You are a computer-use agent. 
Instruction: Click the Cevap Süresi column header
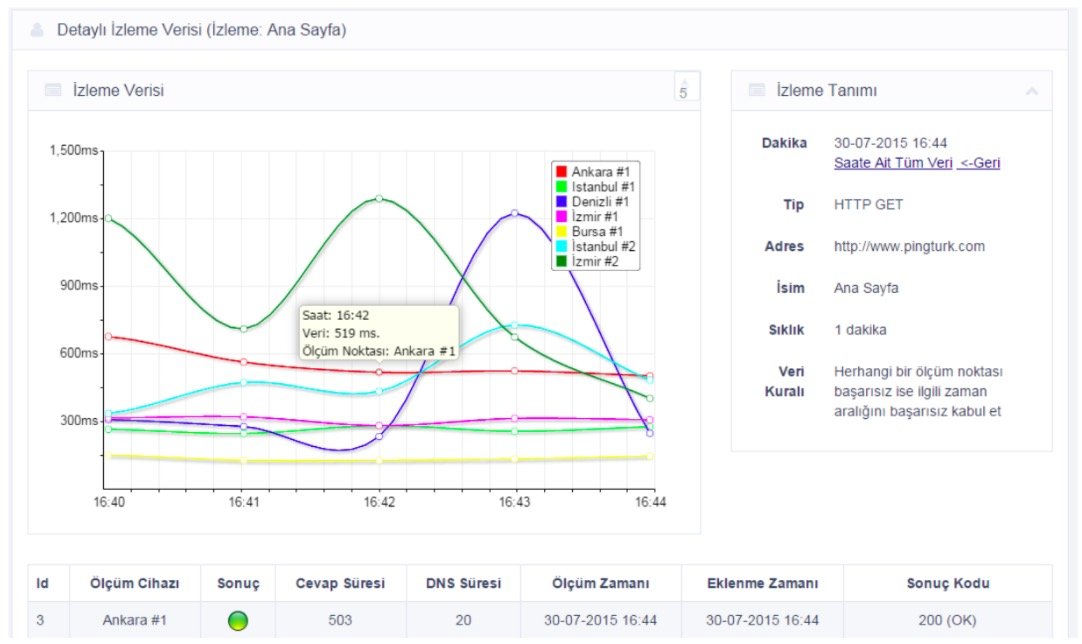coord(340,583)
